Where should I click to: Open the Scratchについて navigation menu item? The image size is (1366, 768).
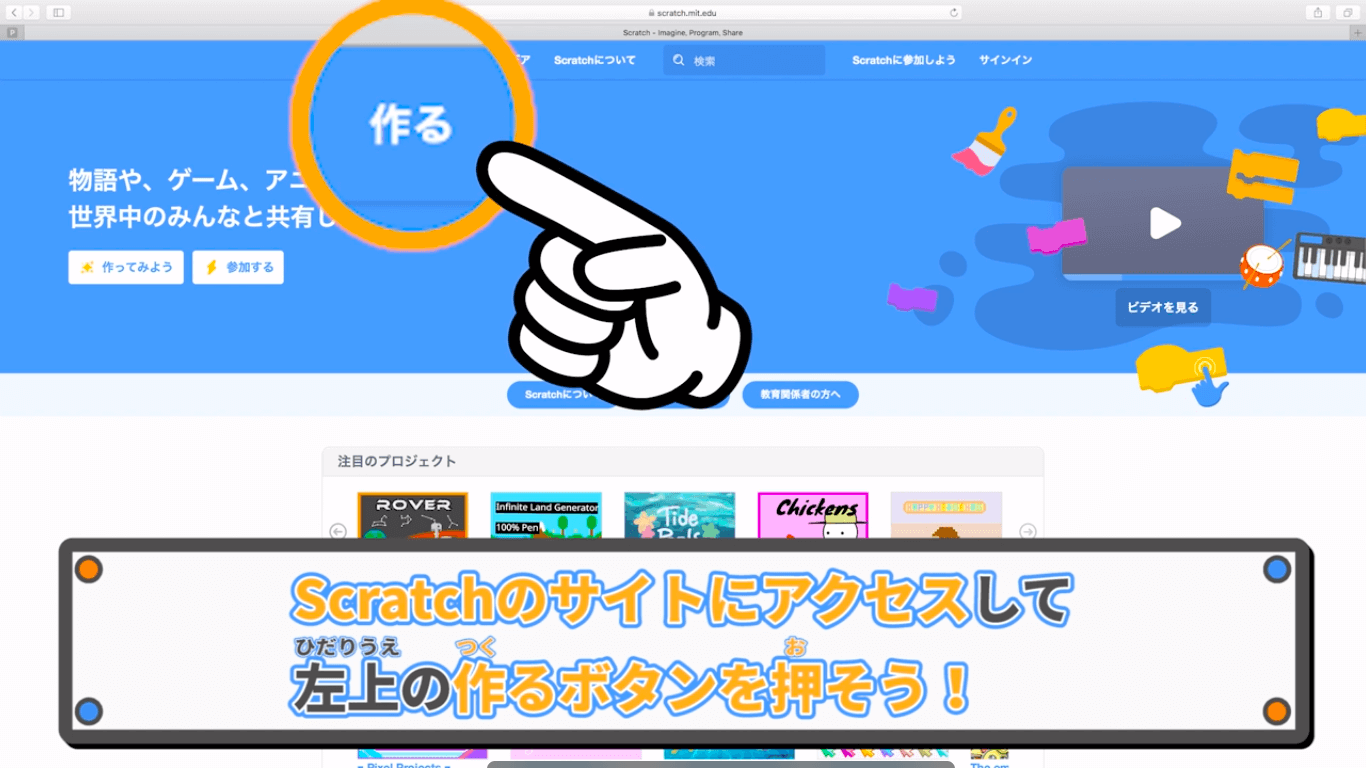[x=595, y=60]
